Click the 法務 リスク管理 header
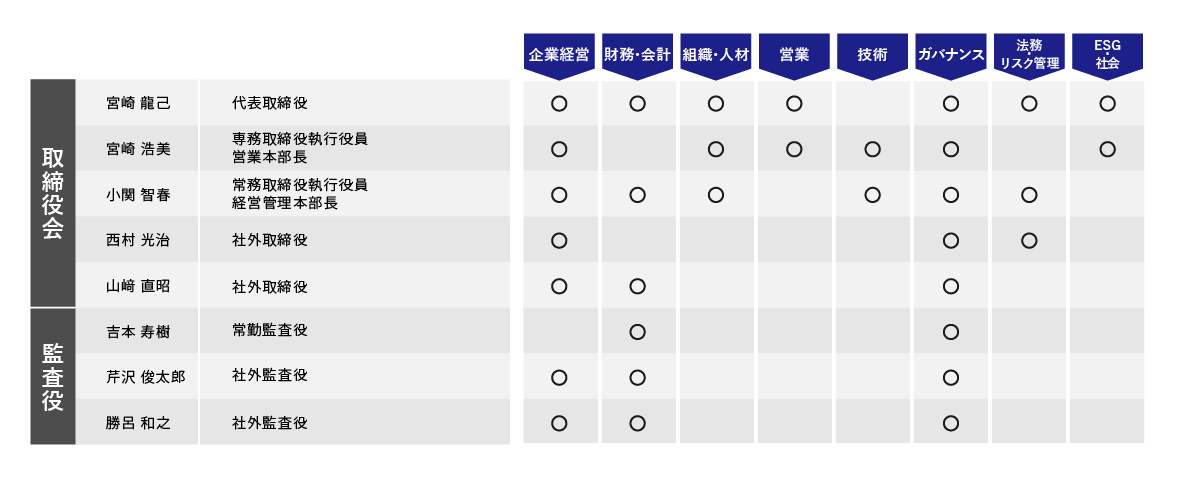This screenshot has height=481, width=1193. (1029, 54)
